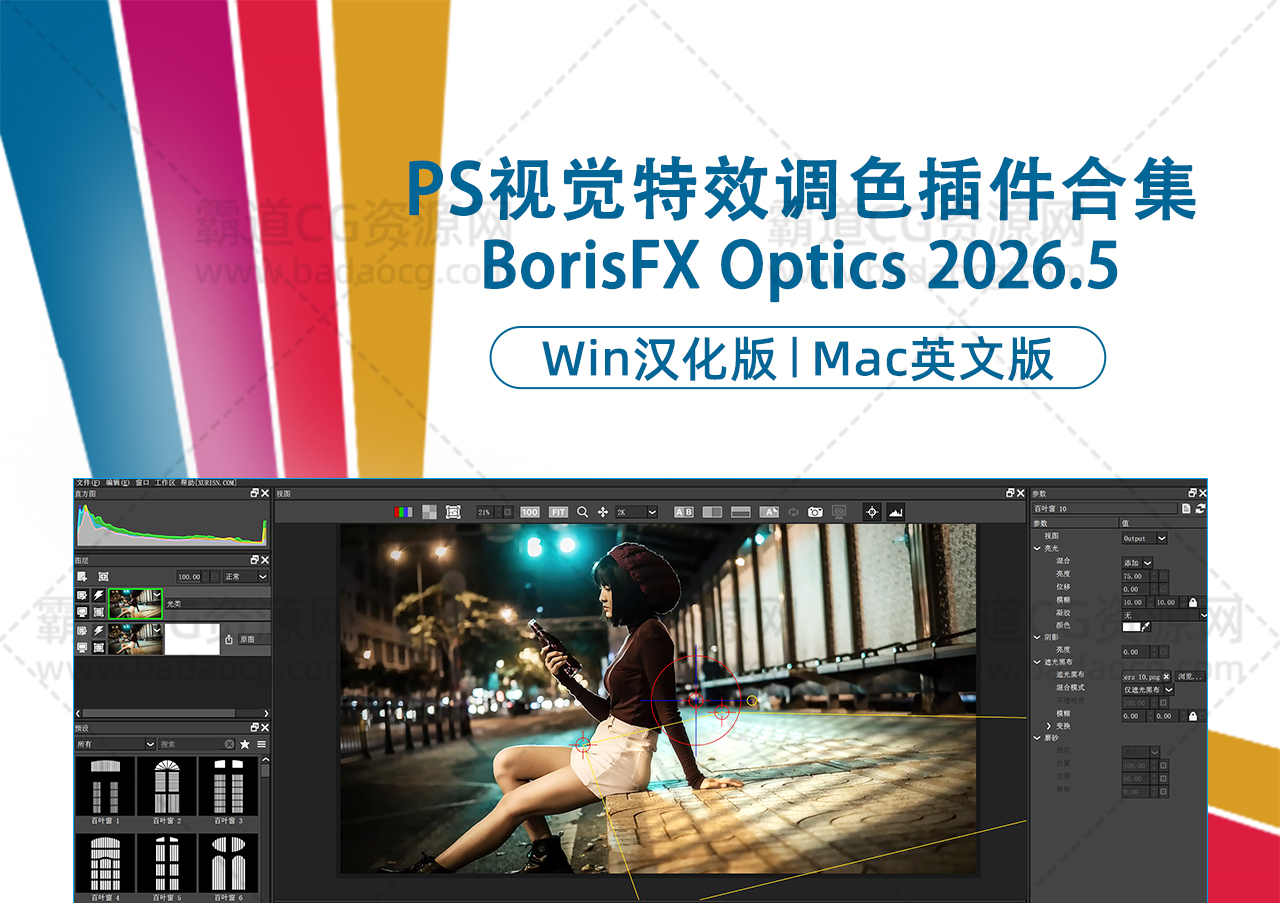Click the A corner comparison icon
This screenshot has height=903, width=1280.
point(769,512)
